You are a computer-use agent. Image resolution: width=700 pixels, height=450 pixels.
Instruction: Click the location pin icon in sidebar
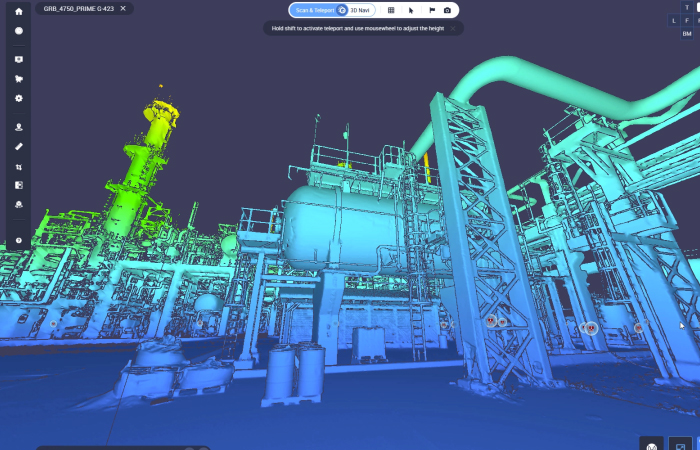18,127
